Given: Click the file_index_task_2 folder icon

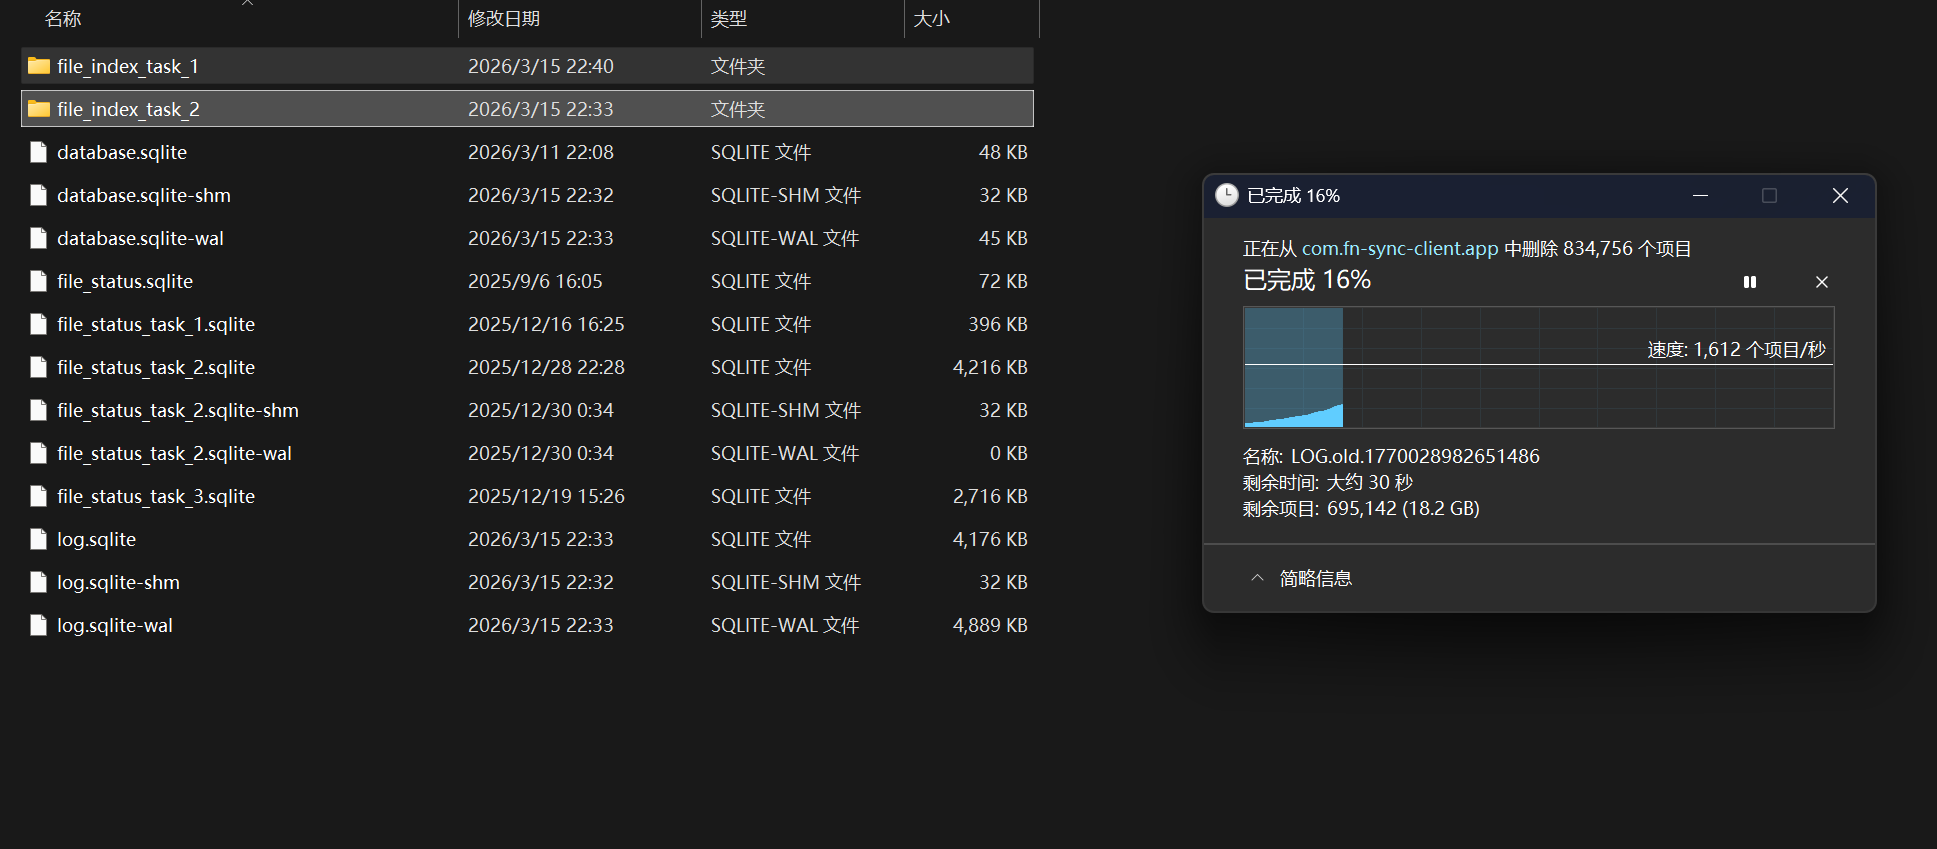Looking at the screenshot, I should pyautogui.click(x=39, y=109).
